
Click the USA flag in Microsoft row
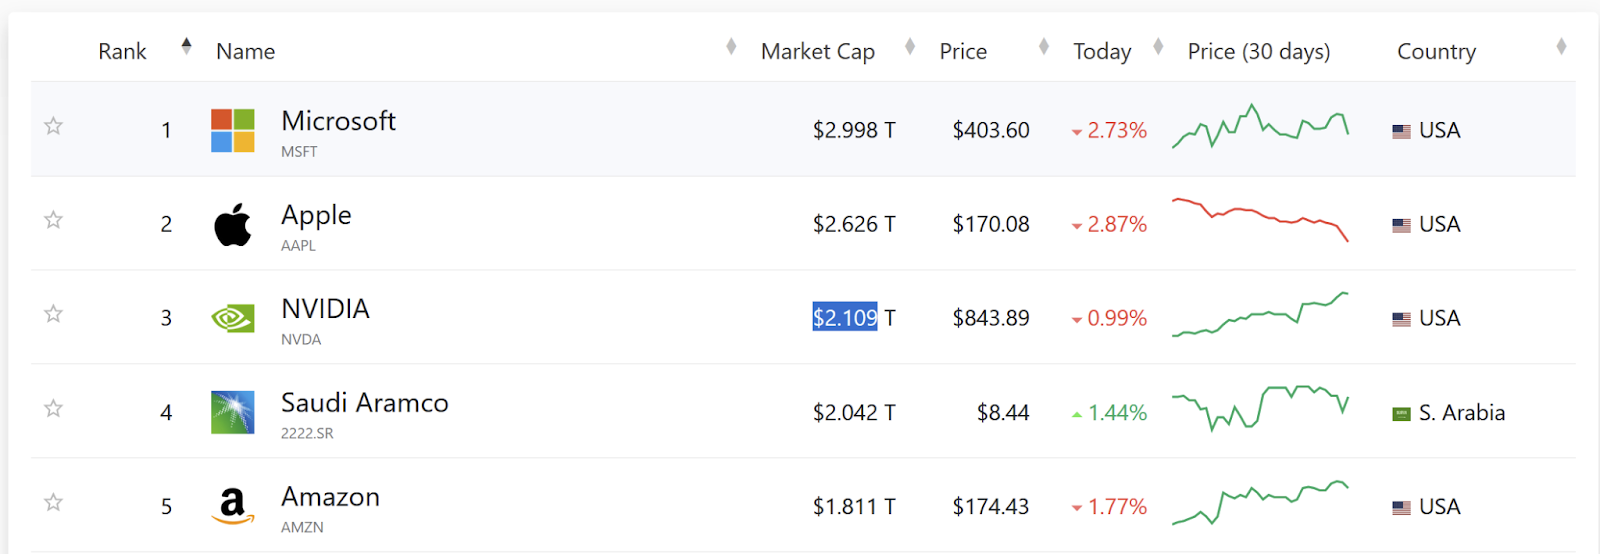coord(1402,131)
